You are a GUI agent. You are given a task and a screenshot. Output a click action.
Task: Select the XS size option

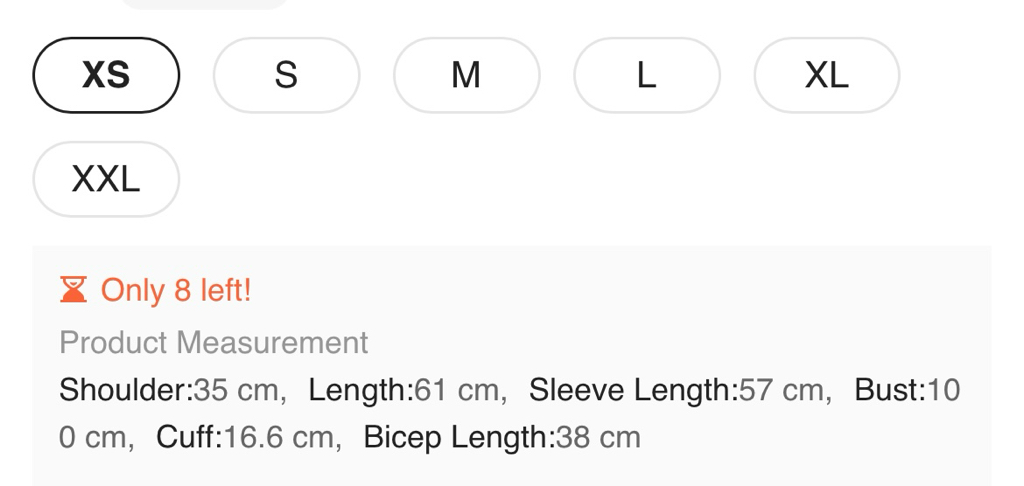(106, 75)
